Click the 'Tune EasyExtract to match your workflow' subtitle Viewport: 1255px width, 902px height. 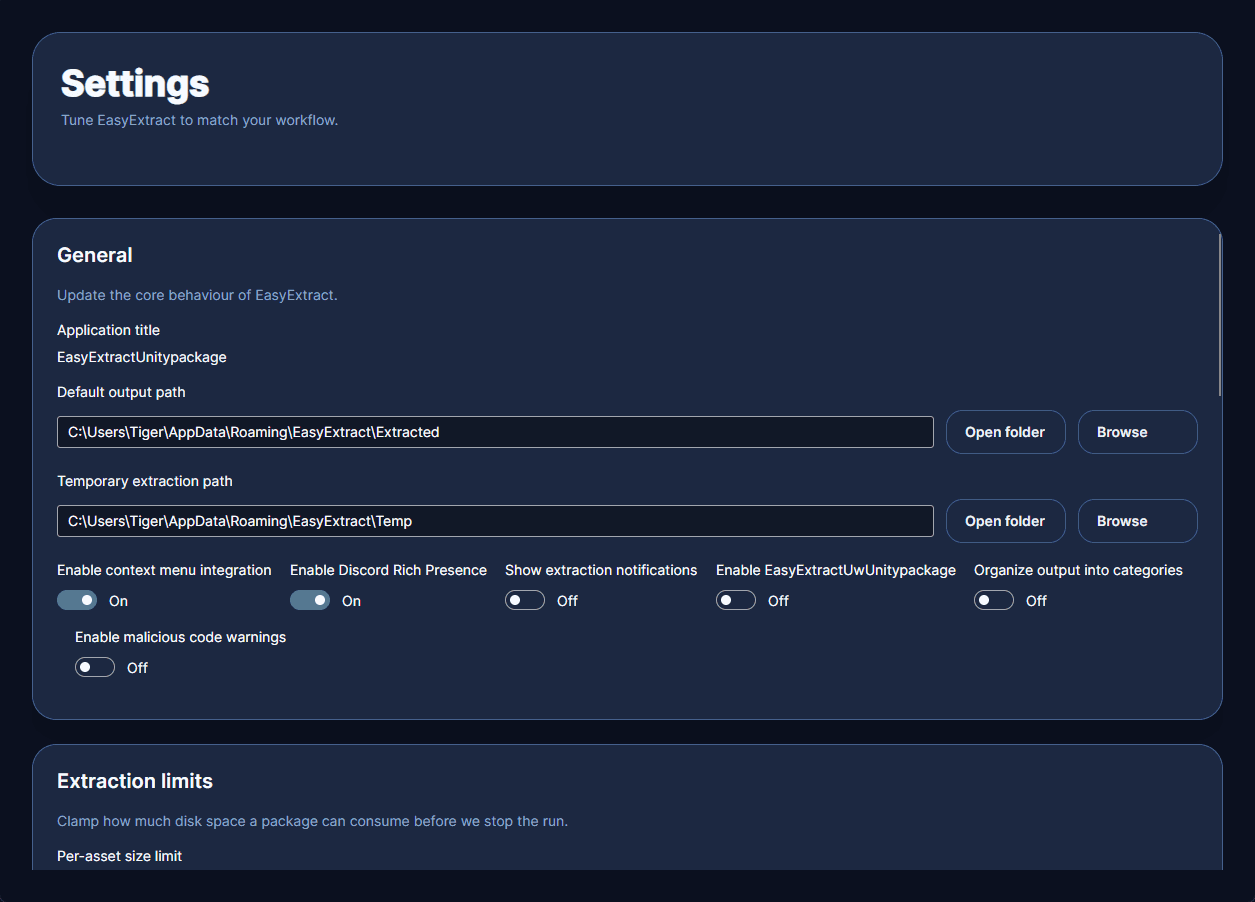(199, 121)
